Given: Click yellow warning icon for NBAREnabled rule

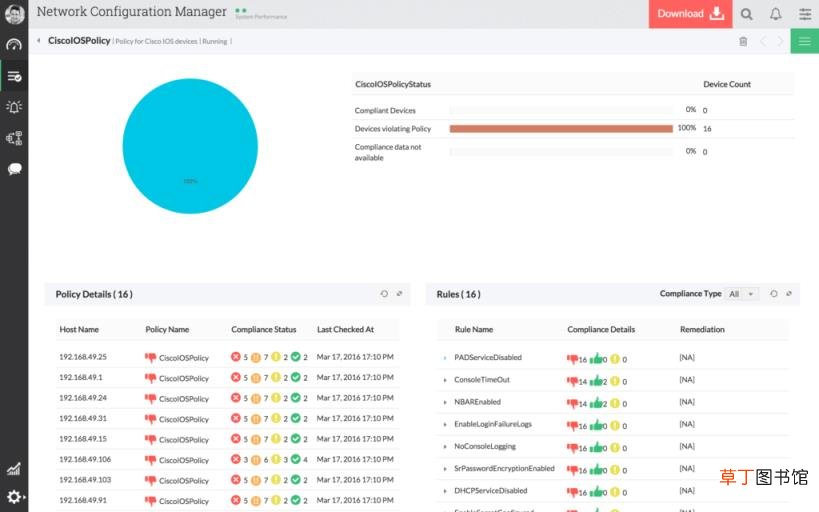Looking at the screenshot, I should [x=615, y=403].
